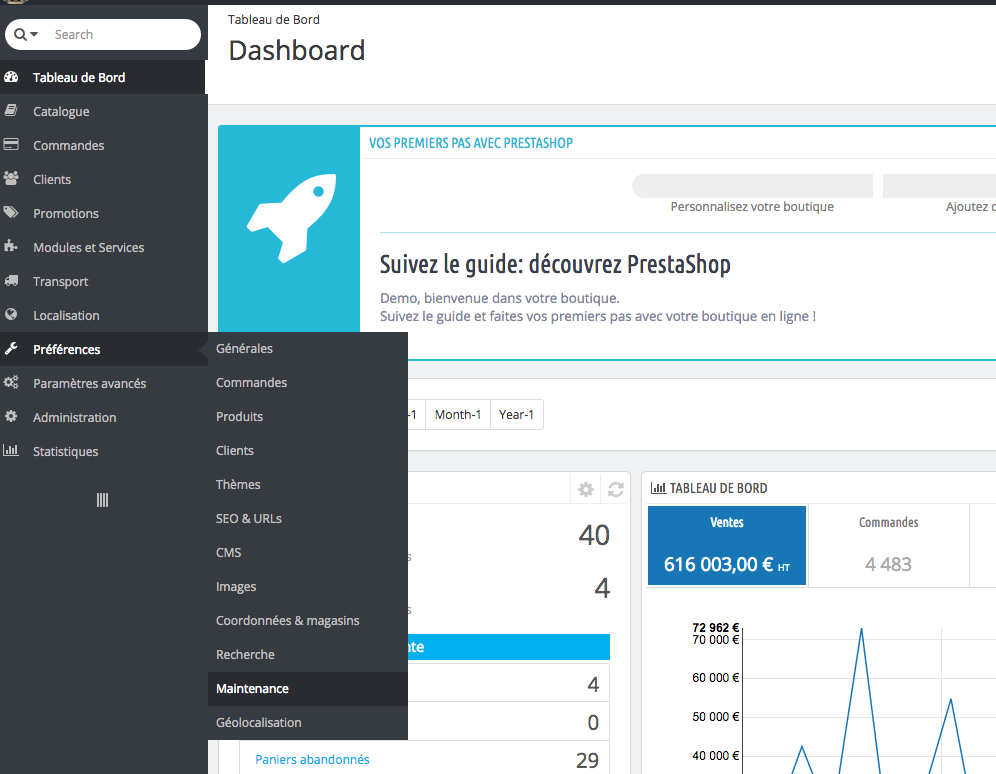Collapse the sidebar using the bars handle

tap(102, 500)
